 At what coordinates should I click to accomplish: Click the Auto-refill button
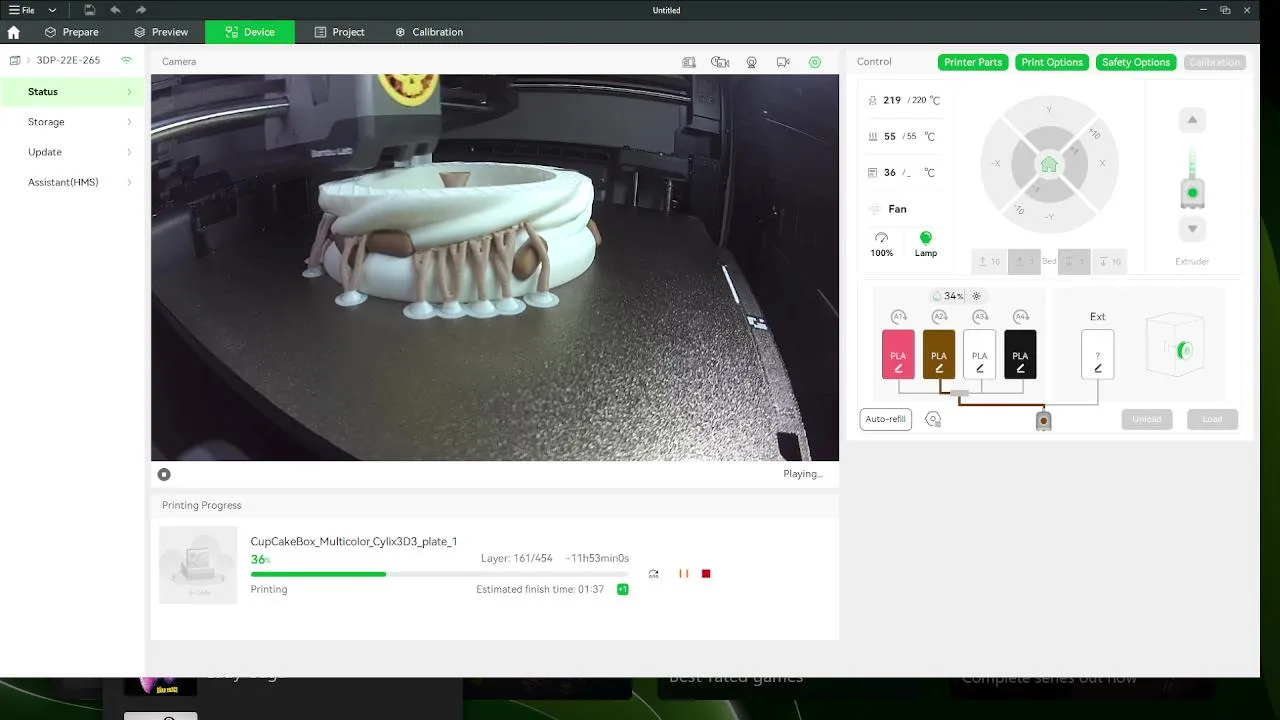pos(886,419)
